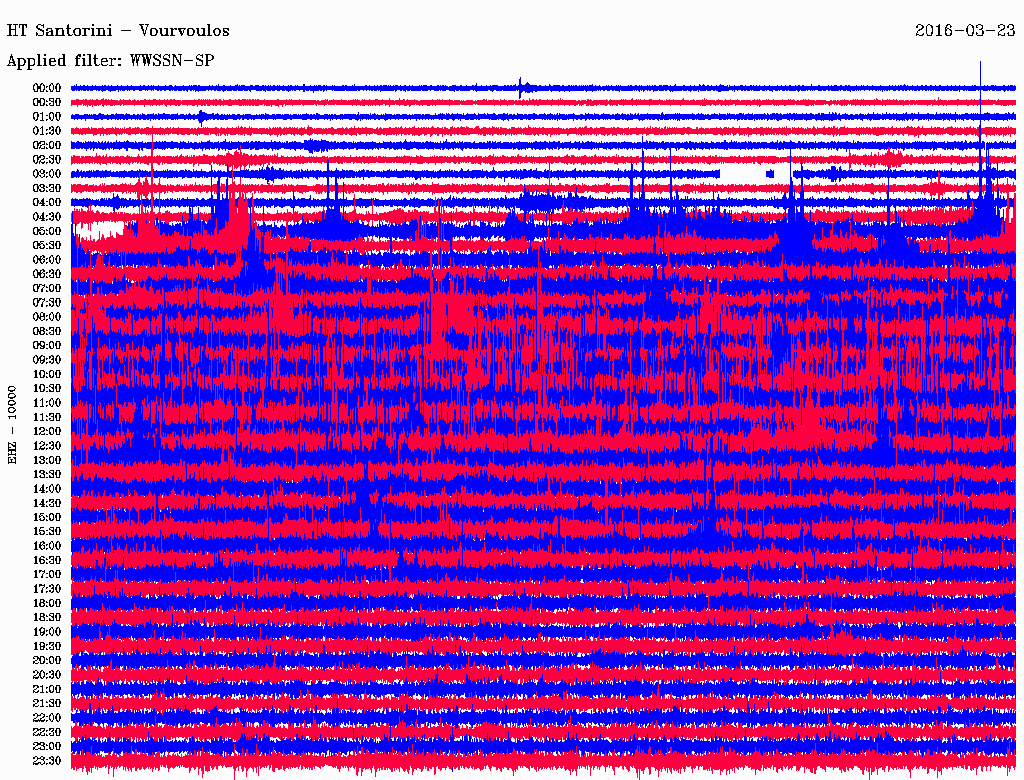Select the 23:00 time label
The width and height of the screenshot is (1024, 780).
[x=47, y=747]
